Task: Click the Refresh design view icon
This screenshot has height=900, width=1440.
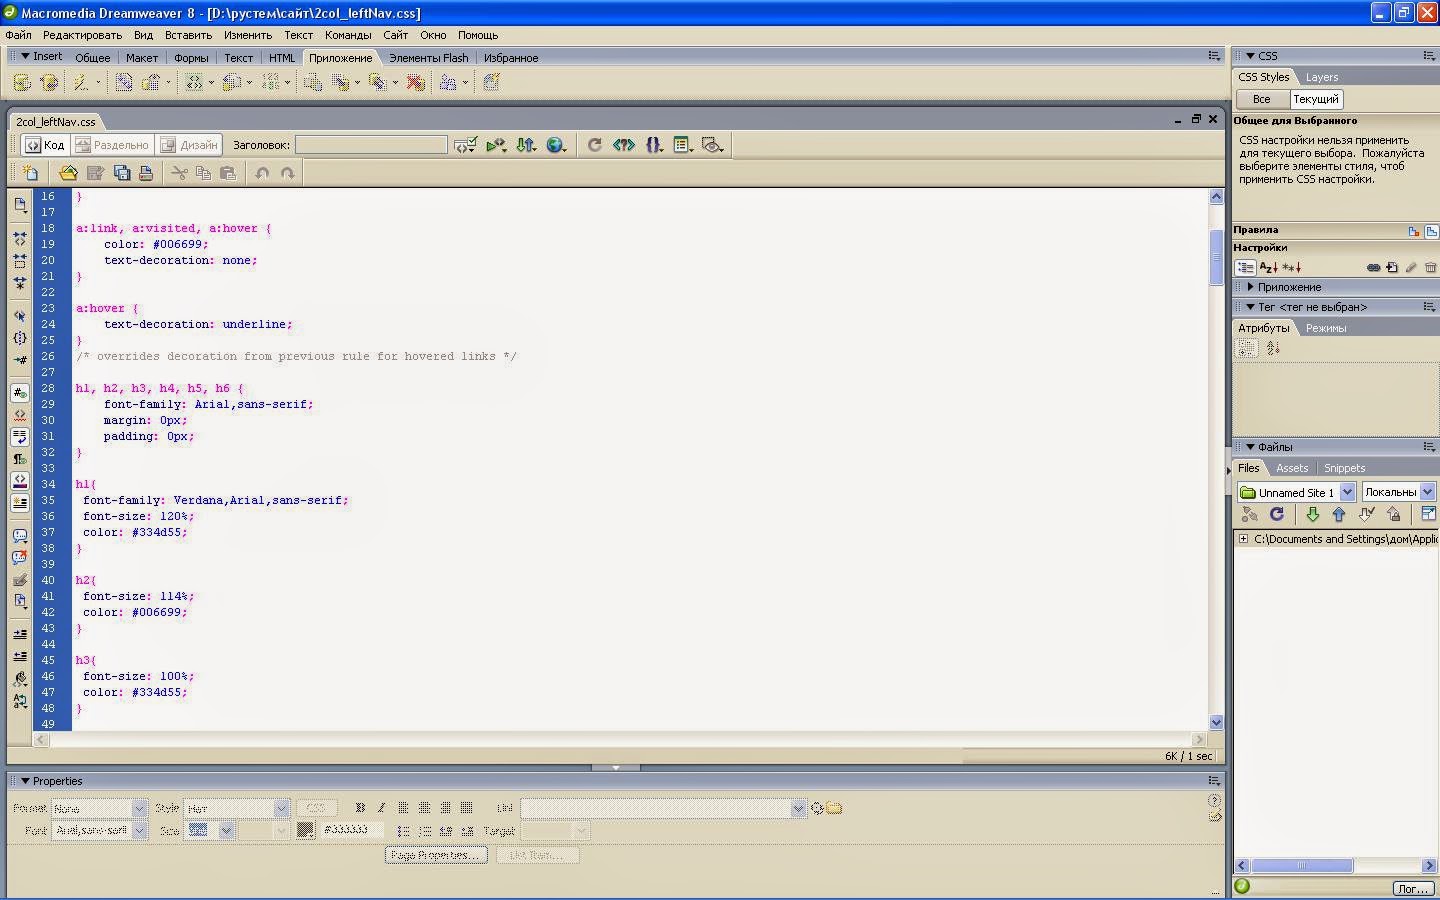Action: (594, 145)
